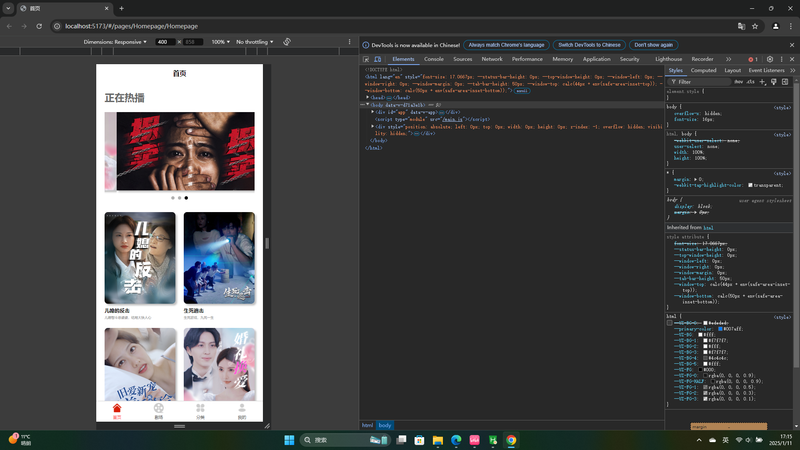
Task: Show more Styles sidebar tabs chevron
Action: (792, 70)
